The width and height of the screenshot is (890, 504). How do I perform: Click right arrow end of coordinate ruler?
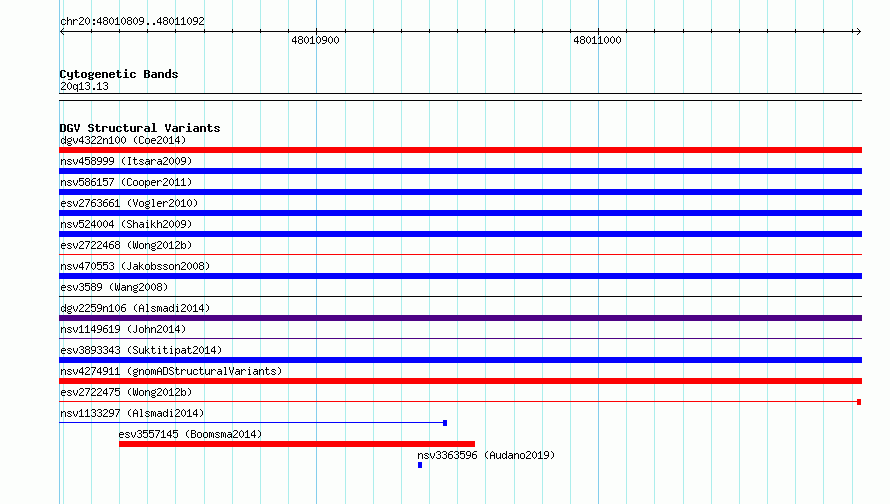click(858, 32)
